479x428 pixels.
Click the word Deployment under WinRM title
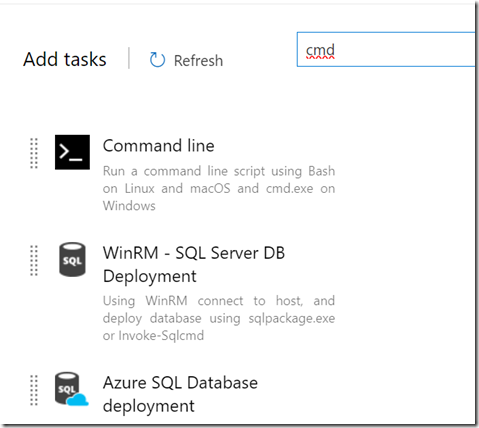tap(150, 277)
